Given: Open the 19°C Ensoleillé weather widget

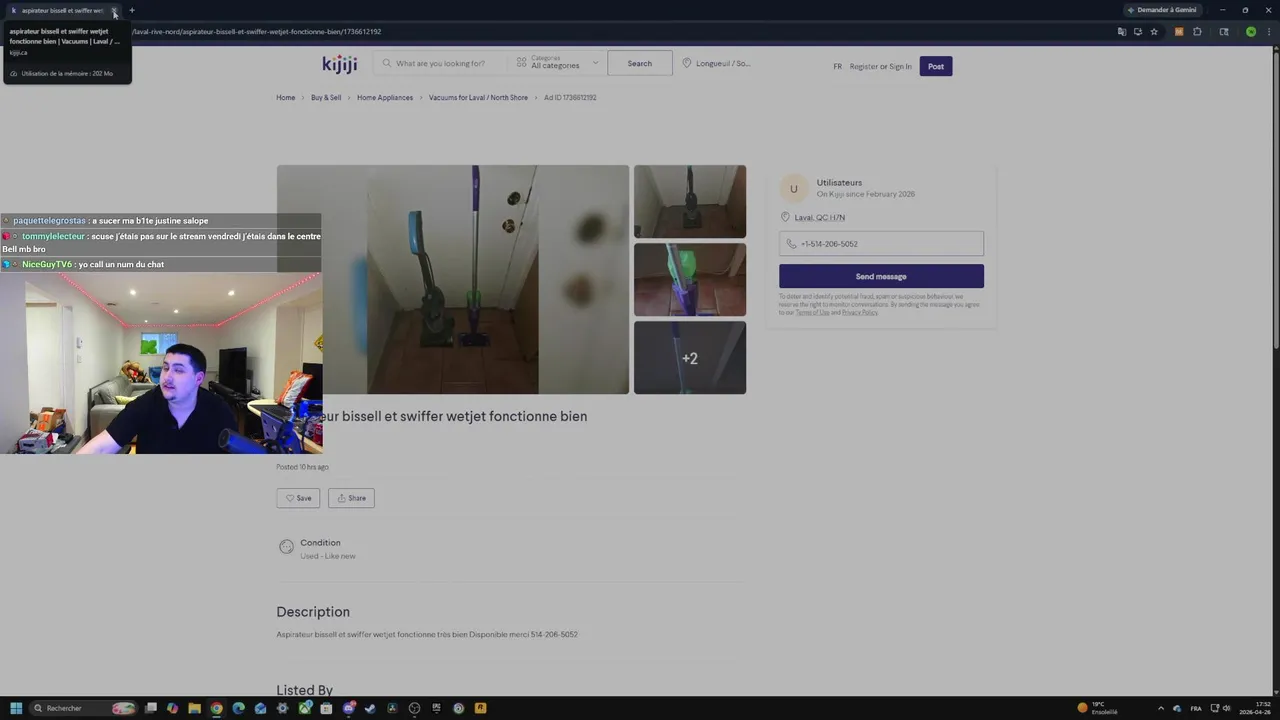Looking at the screenshot, I should coord(1098,708).
